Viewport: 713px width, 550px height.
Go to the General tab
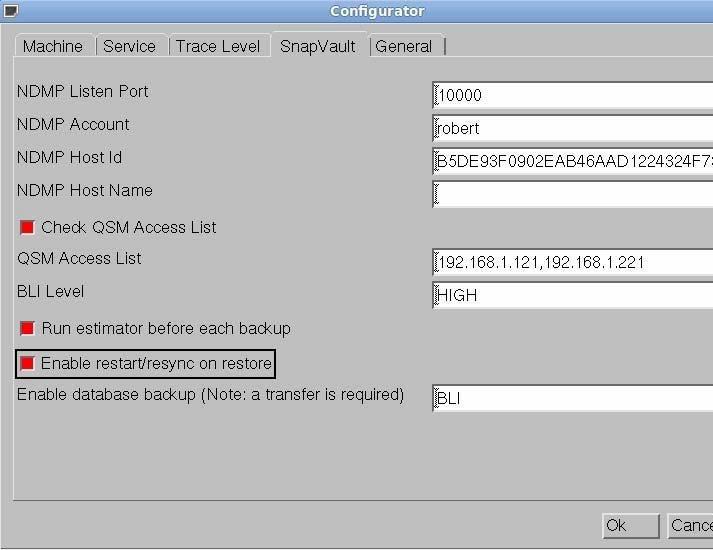(404, 46)
